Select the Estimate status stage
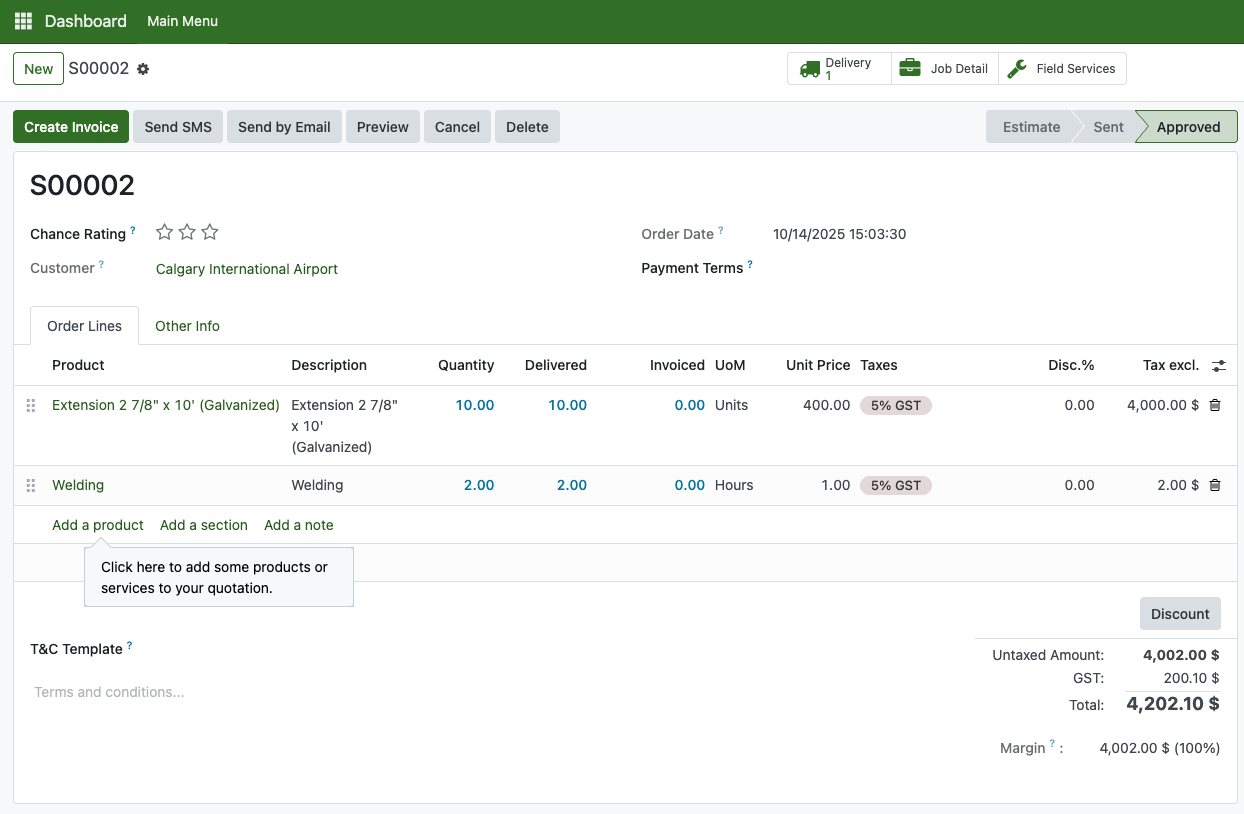The image size is (1244, 814). 1031,127
